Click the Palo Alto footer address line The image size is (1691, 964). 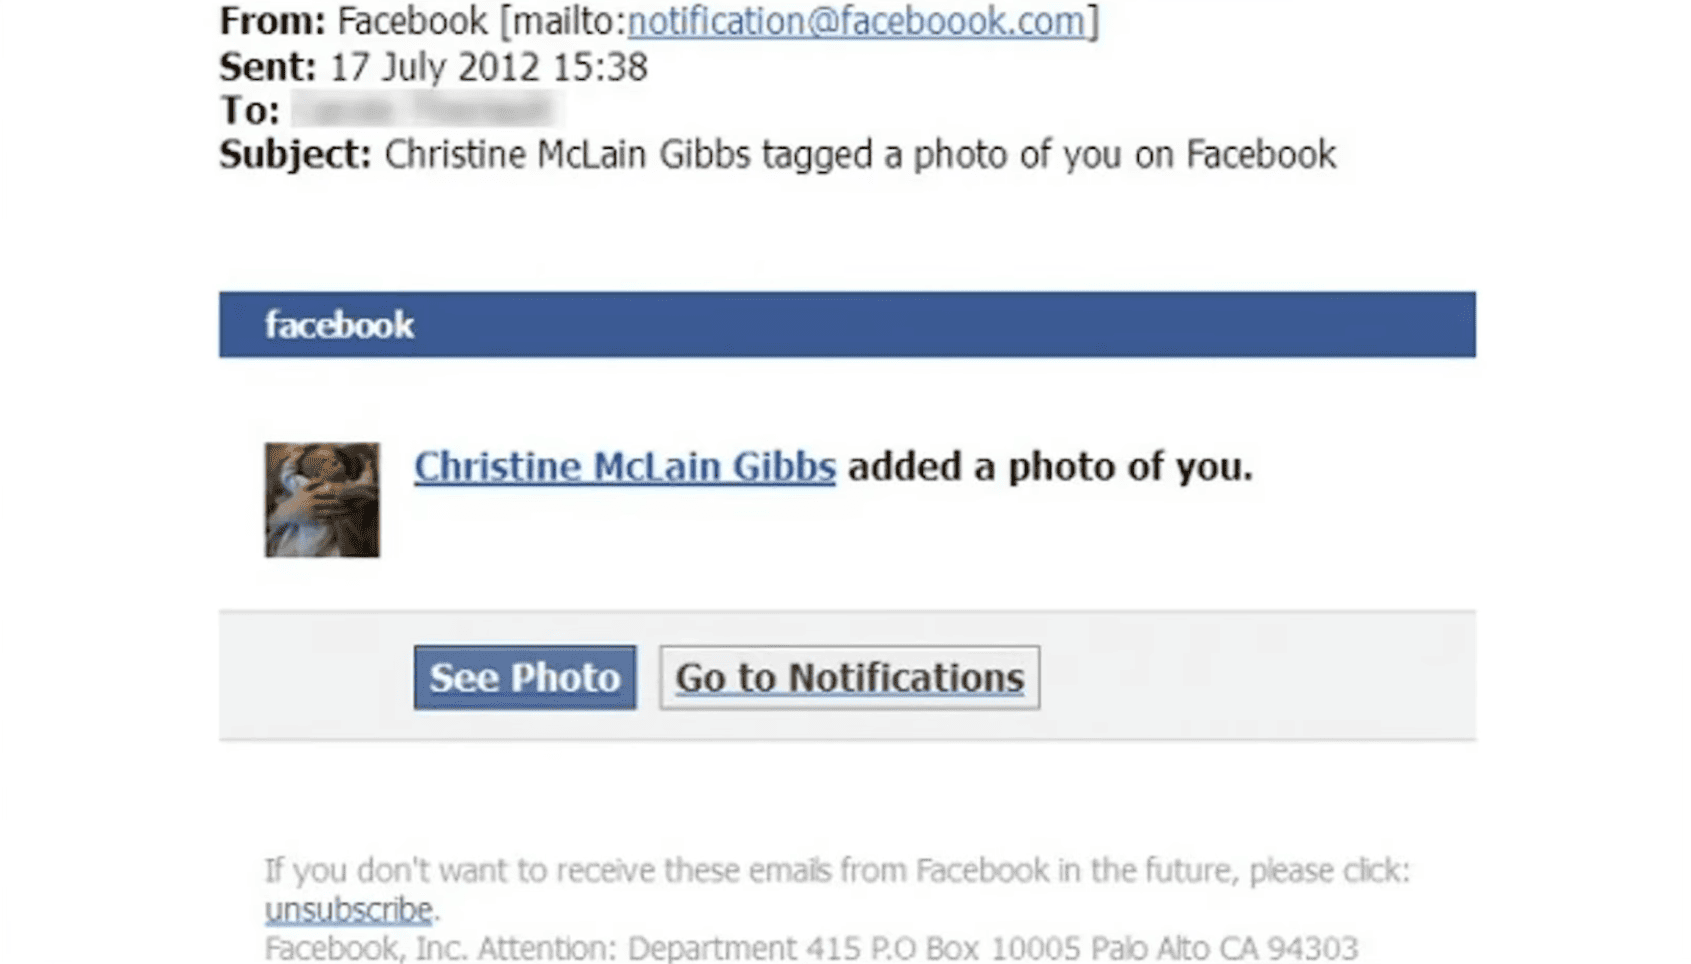click(811, 947)
